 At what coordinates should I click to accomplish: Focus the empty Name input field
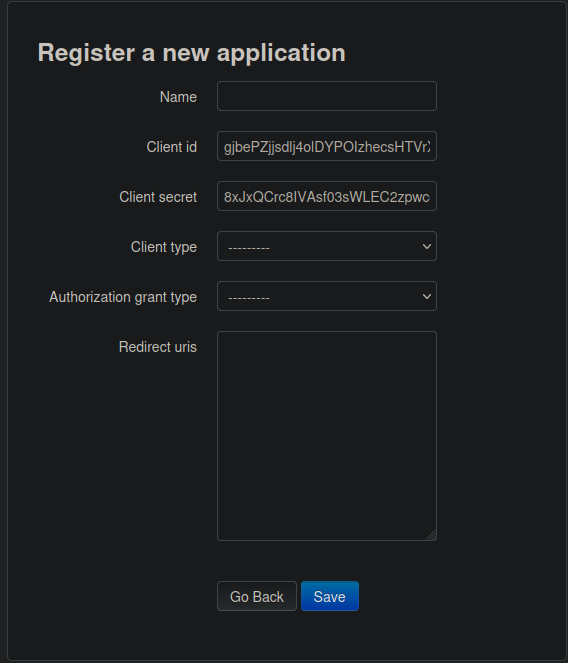point(327,96)
